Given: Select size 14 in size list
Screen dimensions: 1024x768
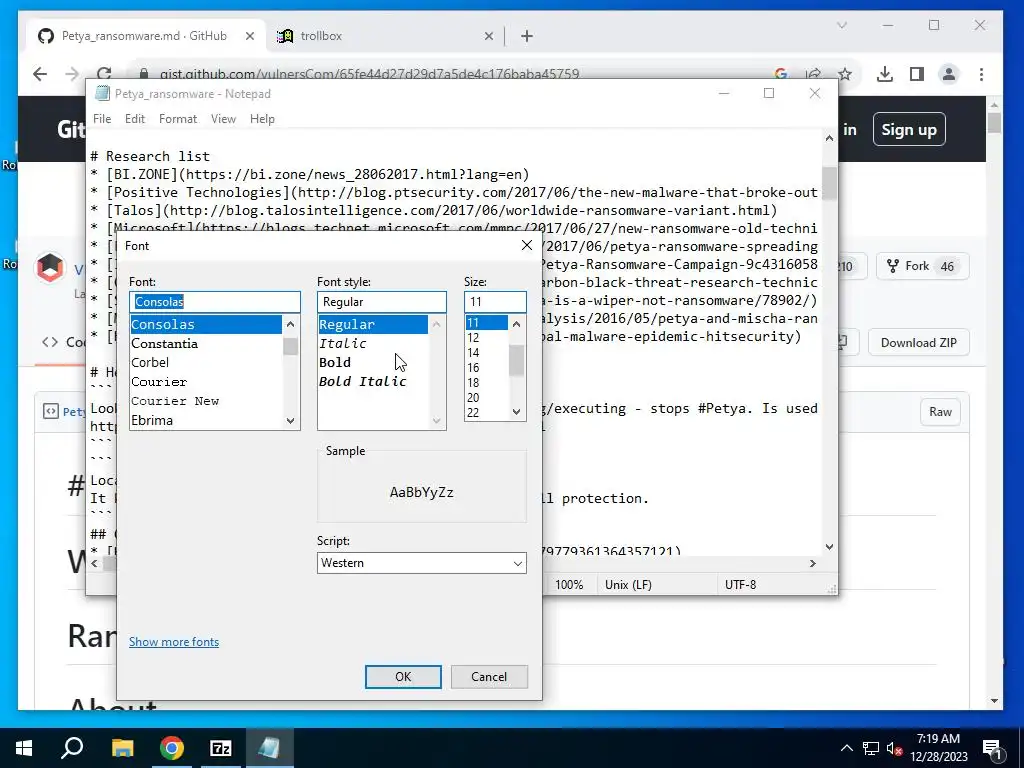Looking at the screenshot, I should 487,353.
